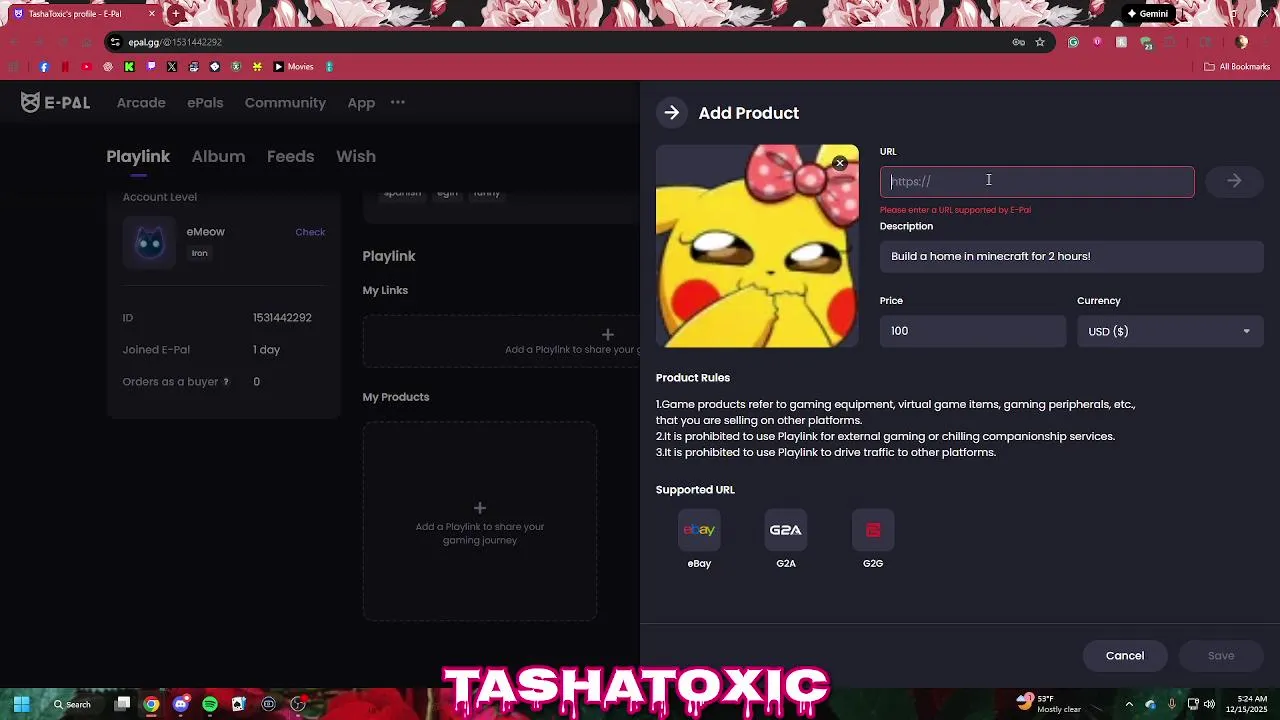Screen dimensions: 1280x720
Task: Click the eMeow cat avatar icon
Action: coord(150,242)
